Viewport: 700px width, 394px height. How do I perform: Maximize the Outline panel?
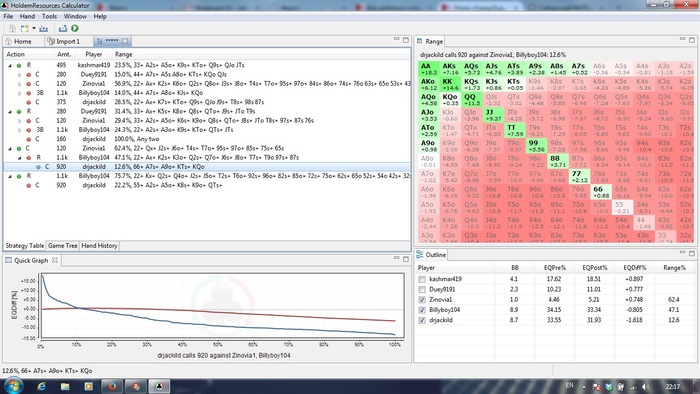point(692,253)
